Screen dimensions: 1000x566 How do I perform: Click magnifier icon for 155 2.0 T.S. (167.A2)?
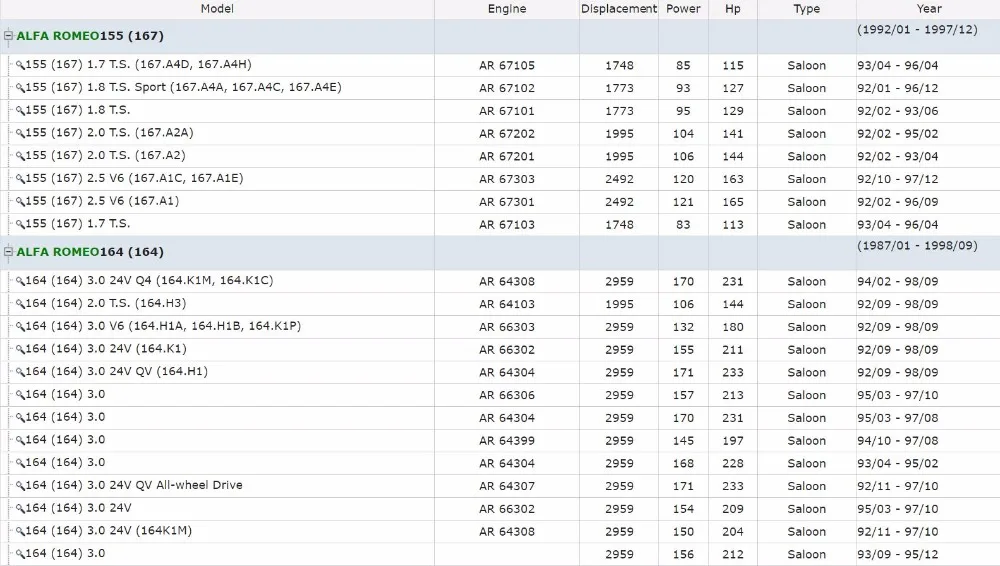point(20,156)
